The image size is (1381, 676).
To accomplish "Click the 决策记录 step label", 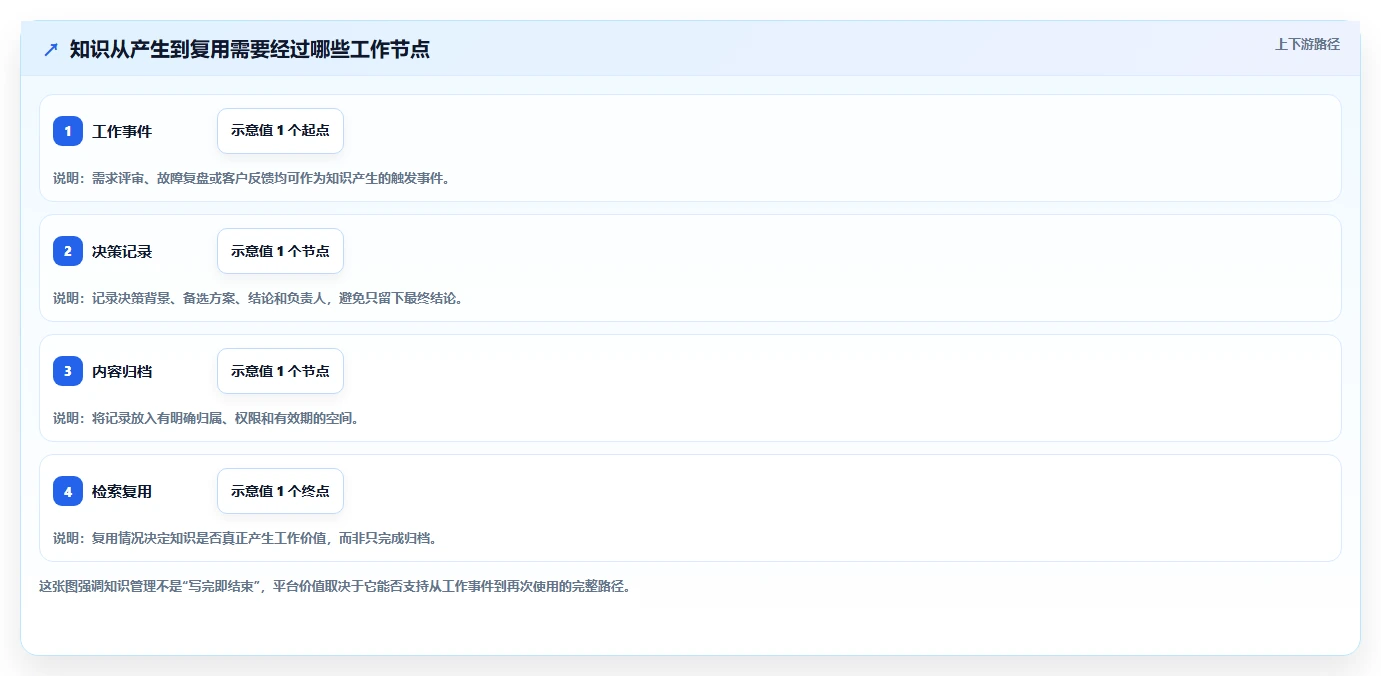I will pyautogui.click(x=122, y=251).
